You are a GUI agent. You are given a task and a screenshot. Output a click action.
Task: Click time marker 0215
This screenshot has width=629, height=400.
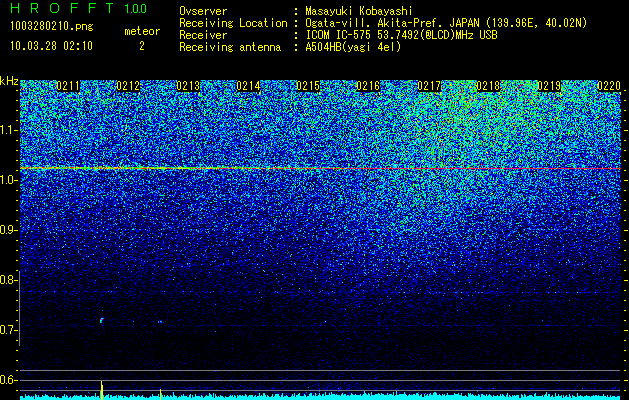(x=308, y=86)
